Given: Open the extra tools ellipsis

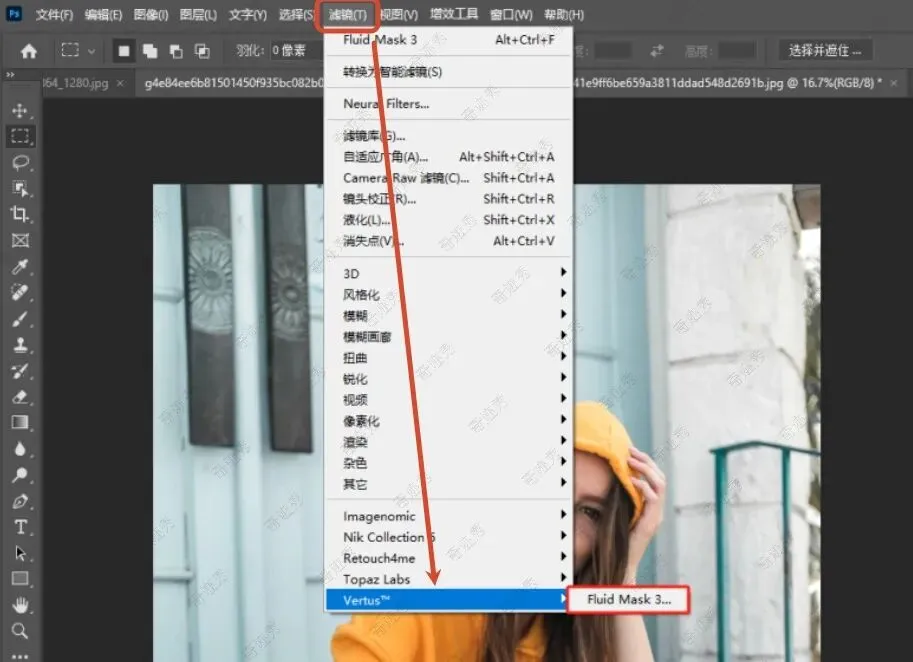Looking at the screenshot, I should click(x=20, y=656).
